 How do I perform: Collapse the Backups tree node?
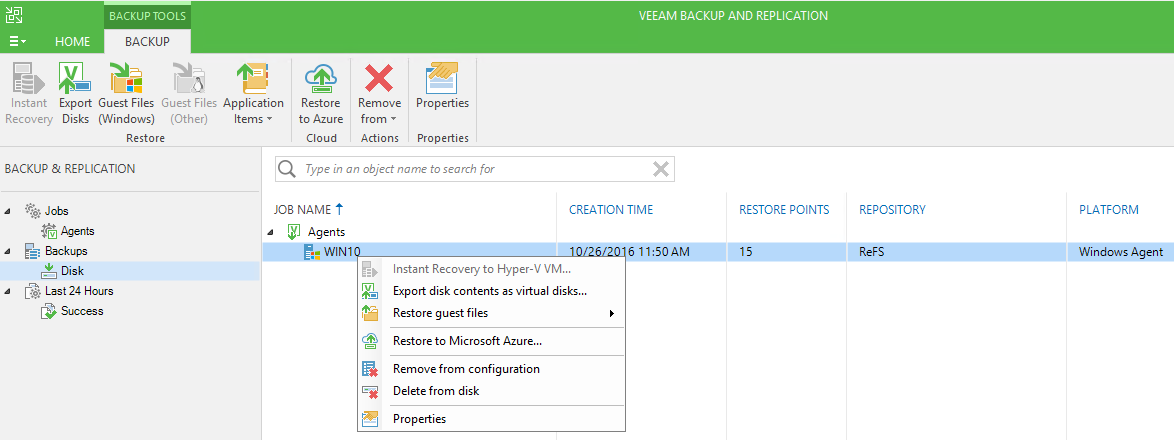click(7, 251)
